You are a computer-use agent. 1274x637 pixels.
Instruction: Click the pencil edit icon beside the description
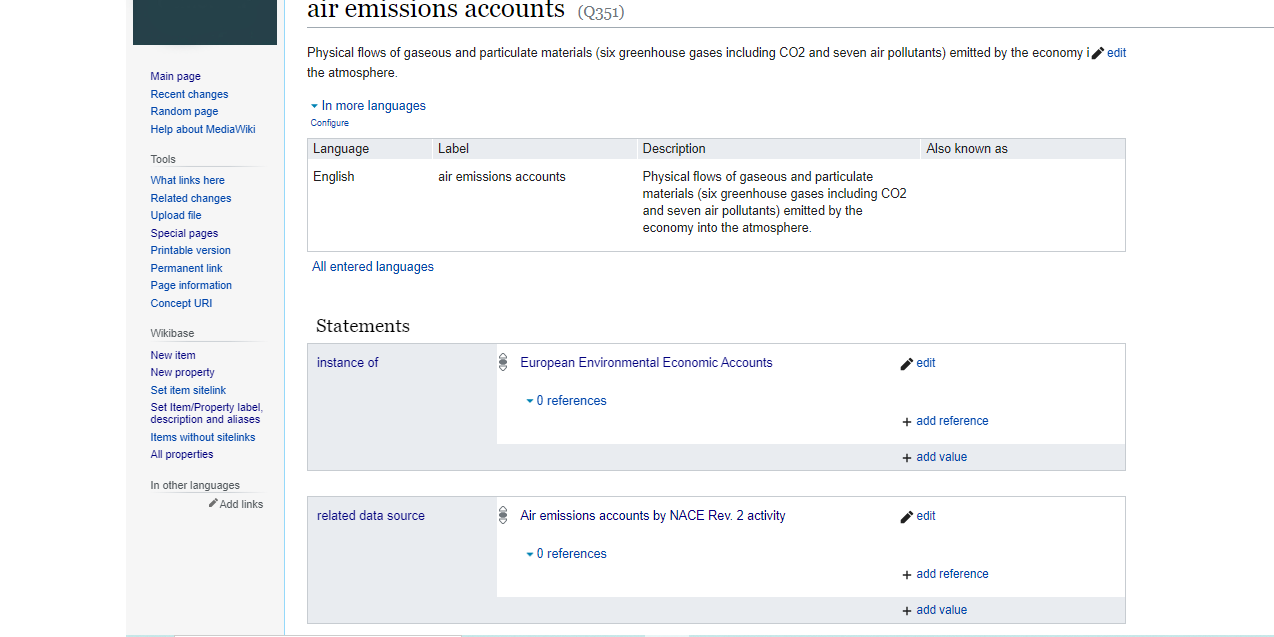tap(1098, 53)
